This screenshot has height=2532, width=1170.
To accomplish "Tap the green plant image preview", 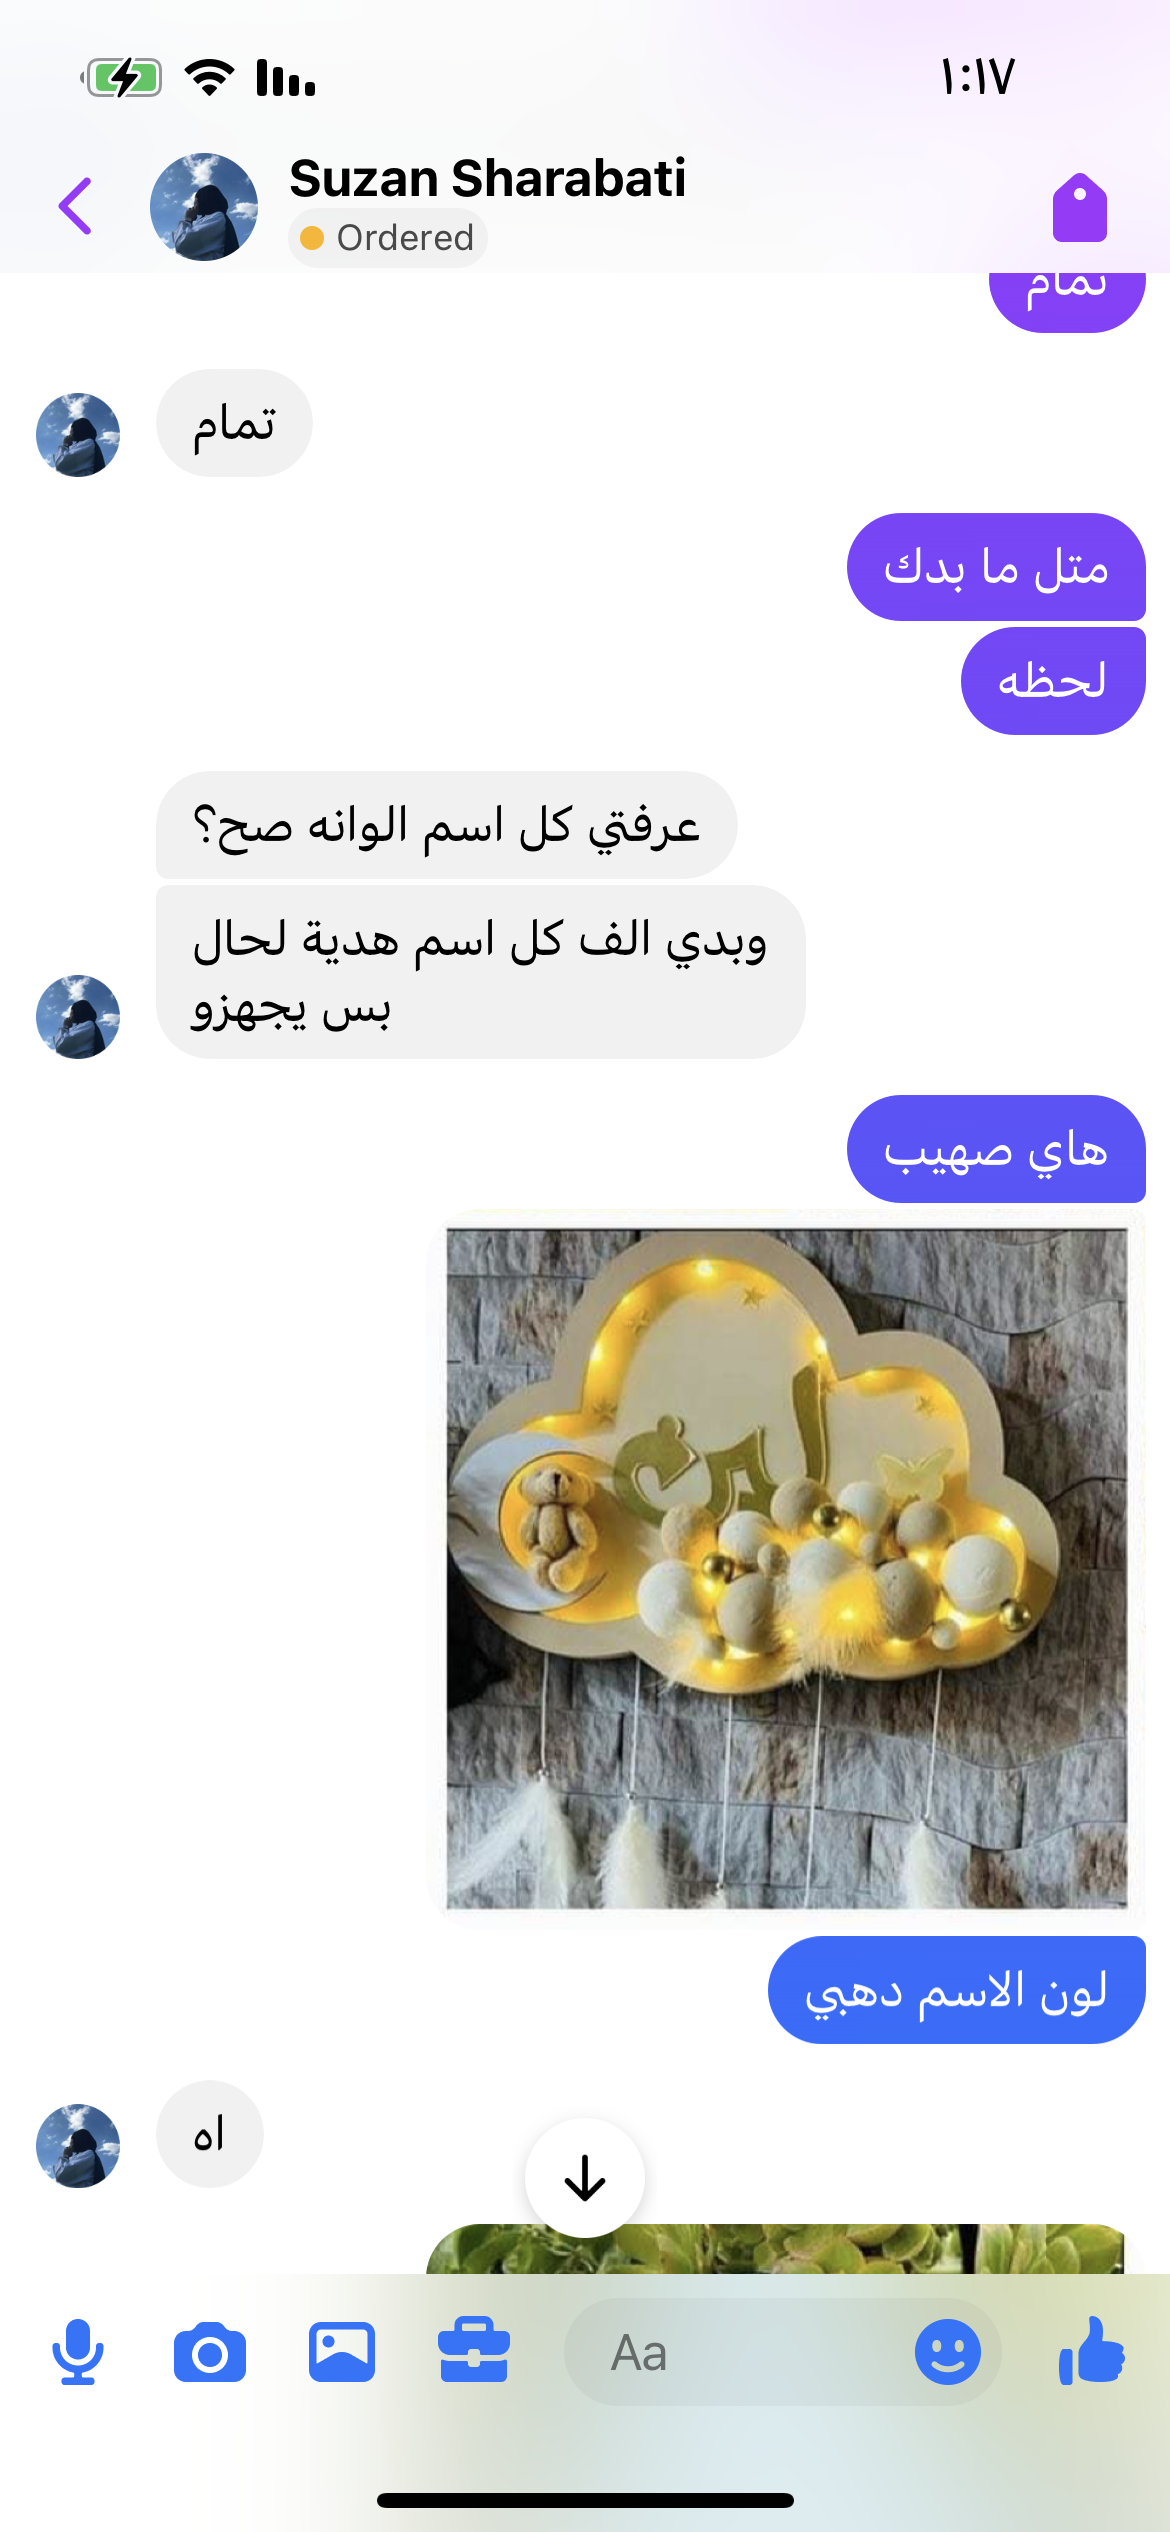I will [776, 2248].
